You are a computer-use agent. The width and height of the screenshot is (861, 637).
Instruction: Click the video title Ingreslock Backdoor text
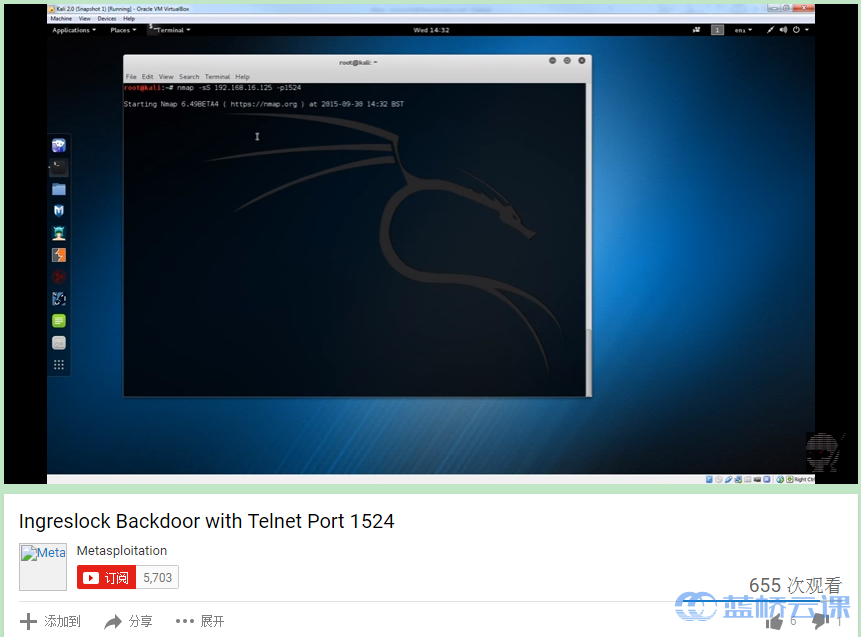tap(206, 521)
